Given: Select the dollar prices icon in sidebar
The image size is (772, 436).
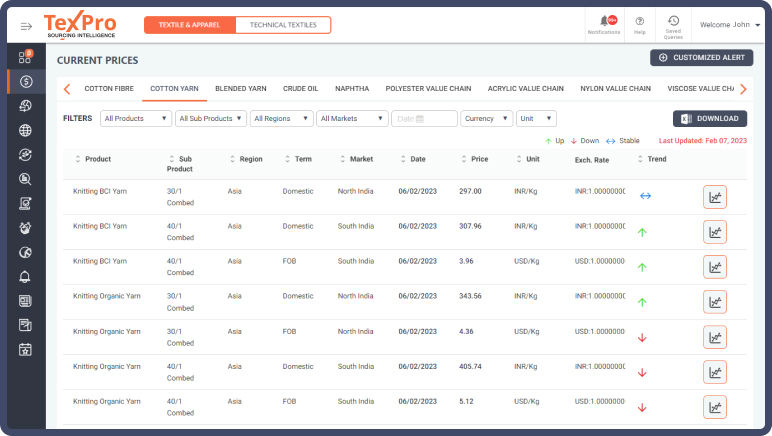Looking at the screenshot, I should 25,82.
